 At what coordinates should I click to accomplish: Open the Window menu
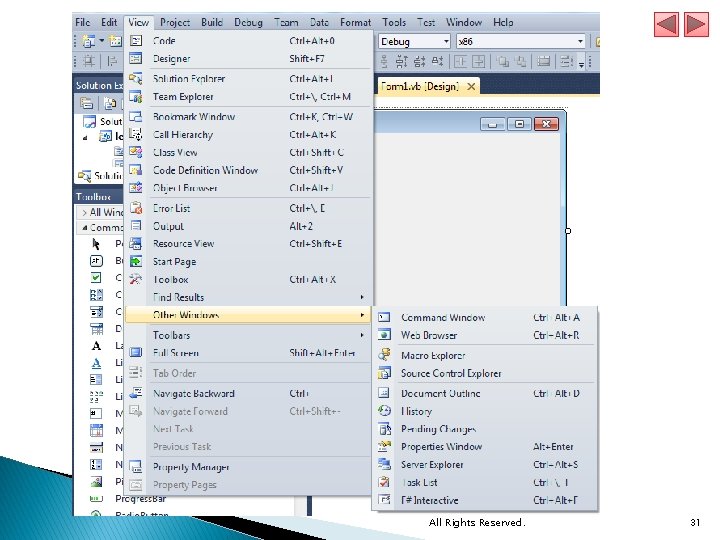coord(464,22)
